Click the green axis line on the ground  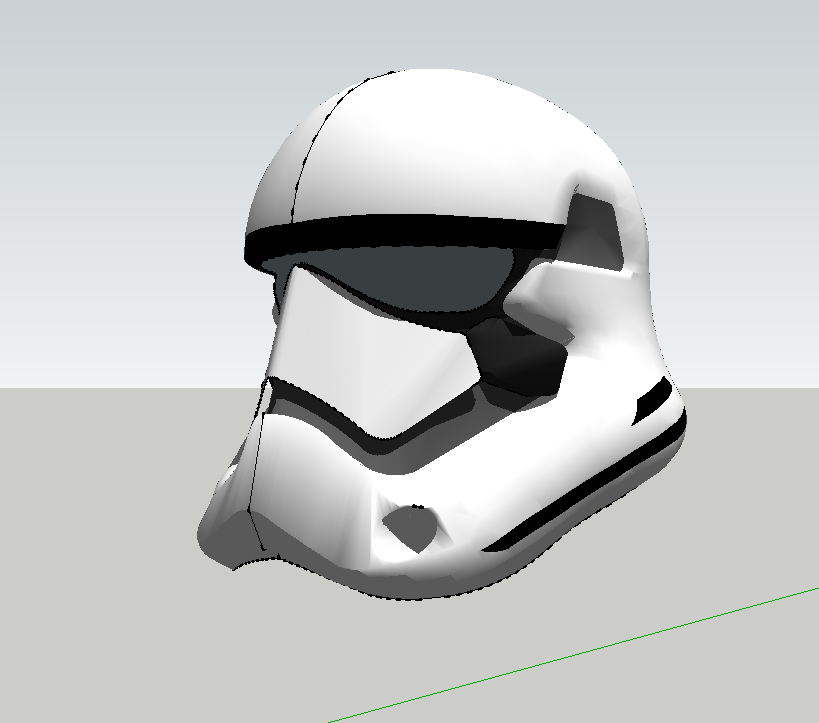coord(574,655)
